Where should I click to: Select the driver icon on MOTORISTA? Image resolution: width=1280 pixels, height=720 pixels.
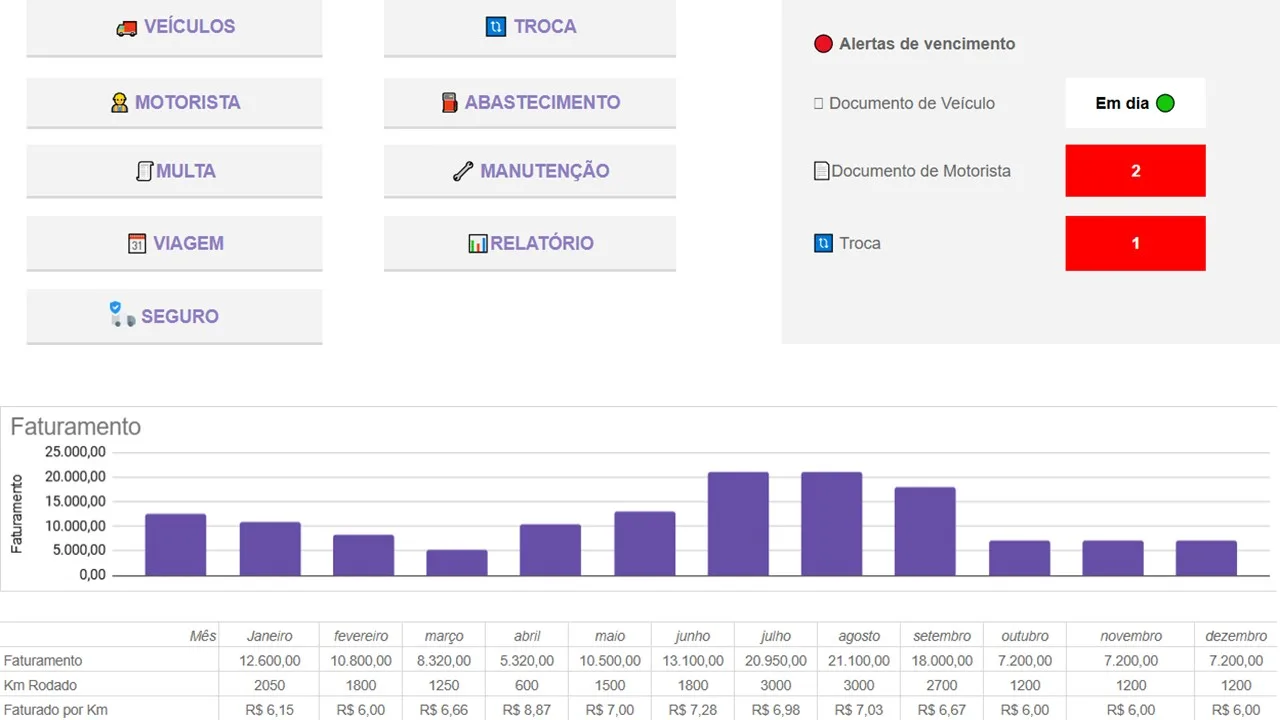pos(119,102)
